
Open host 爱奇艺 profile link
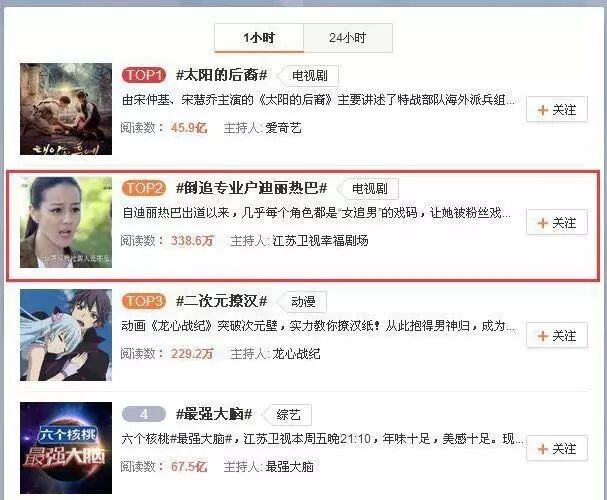pos(283,128)
